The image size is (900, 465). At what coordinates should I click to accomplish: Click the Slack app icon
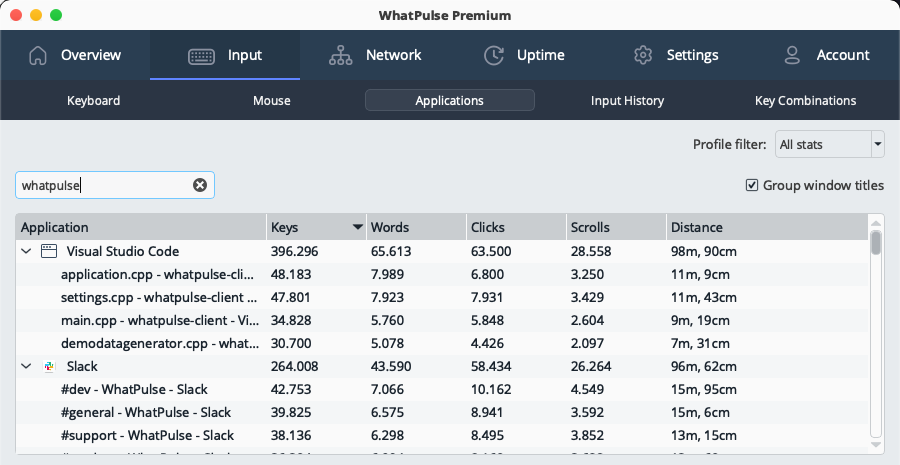tap(49, 366)
